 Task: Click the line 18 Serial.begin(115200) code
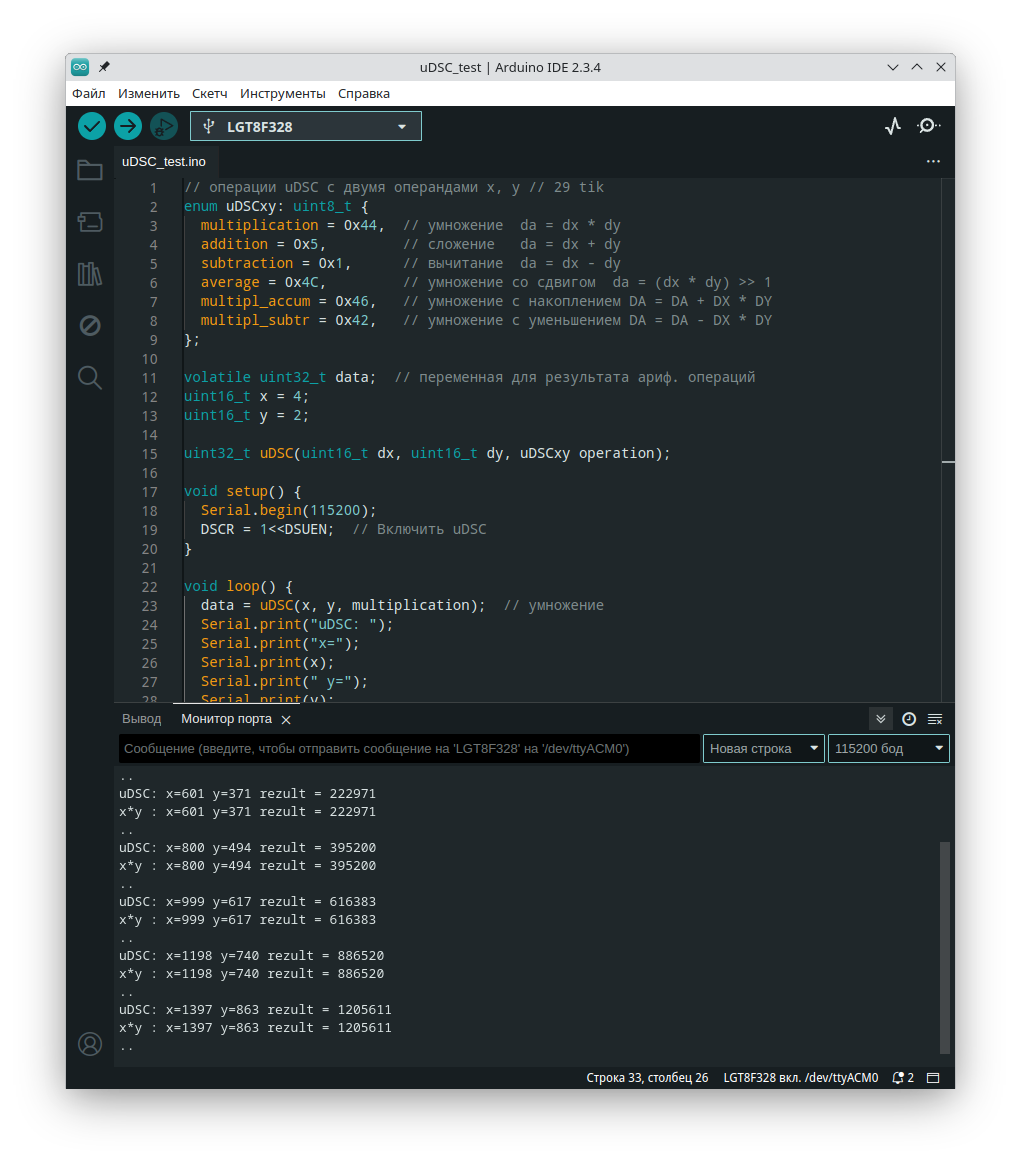point(289,510)
